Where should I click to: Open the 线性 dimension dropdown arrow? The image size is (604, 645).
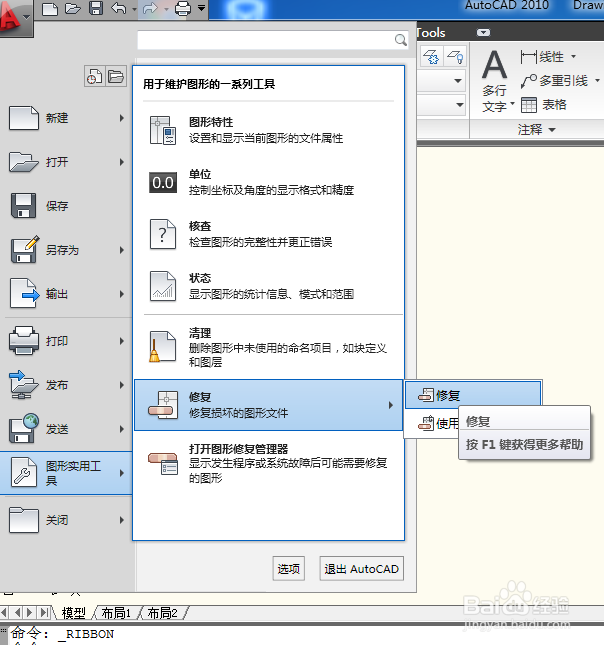[x=574, y=57]
